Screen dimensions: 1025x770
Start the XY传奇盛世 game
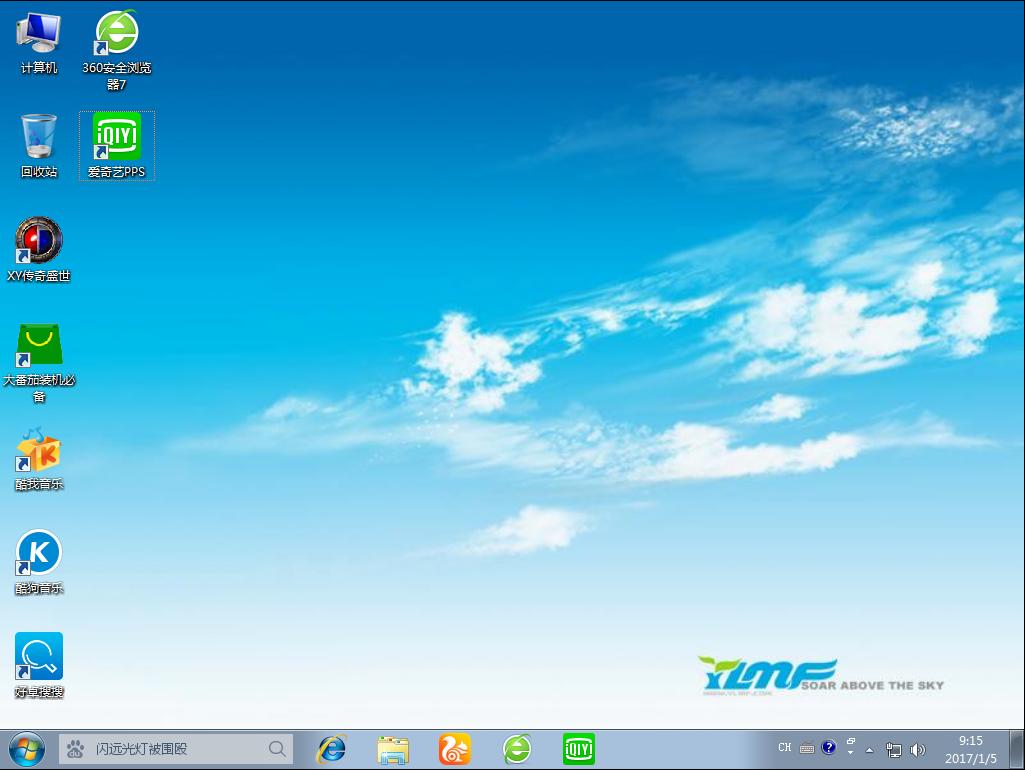[x=38, y=240]
